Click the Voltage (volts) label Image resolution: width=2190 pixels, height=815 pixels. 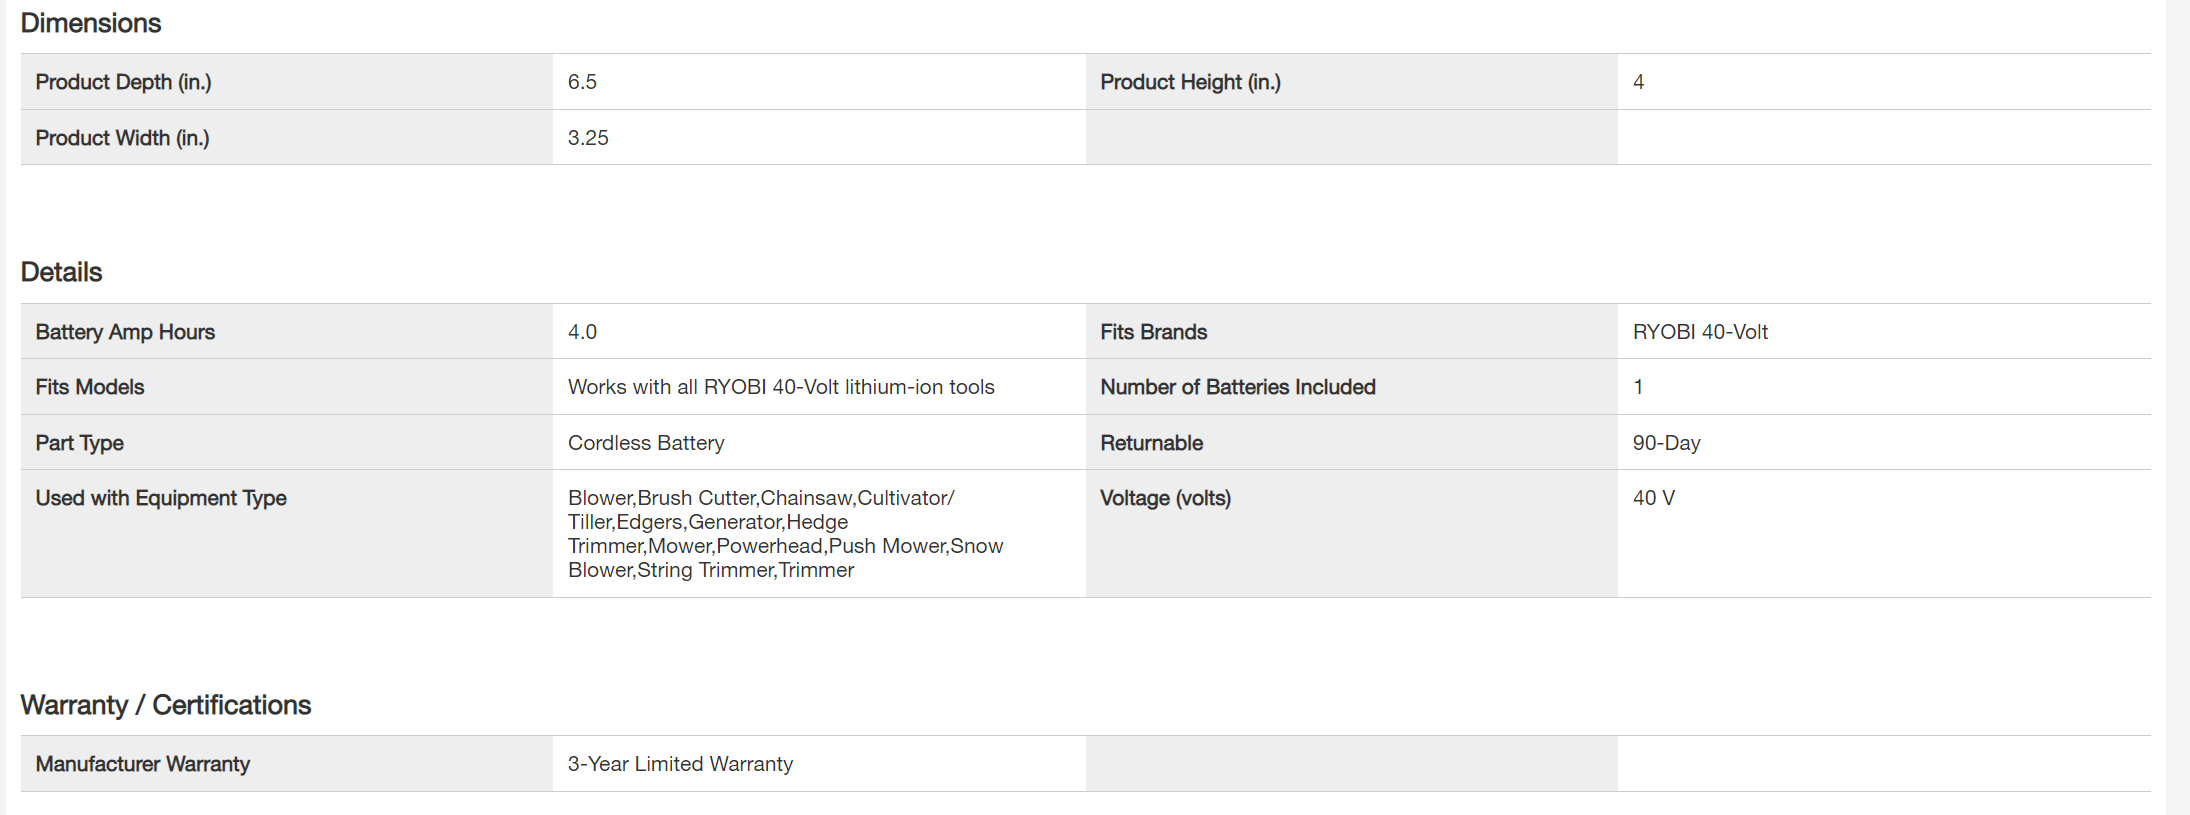pyautogui.click(x=1165, y=498)
